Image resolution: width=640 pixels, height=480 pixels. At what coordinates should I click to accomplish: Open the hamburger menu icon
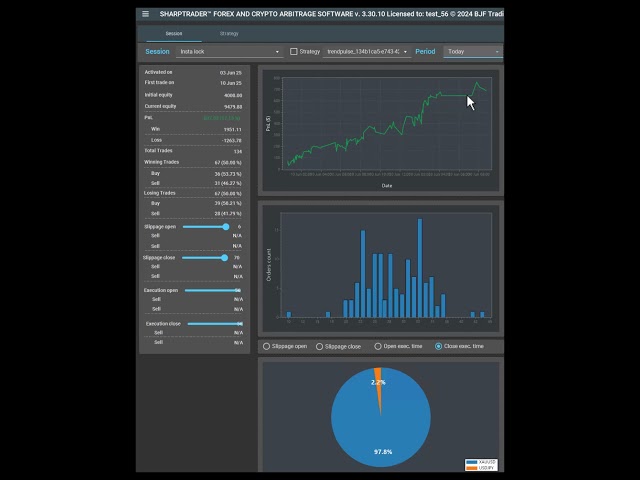coord(145,14)
